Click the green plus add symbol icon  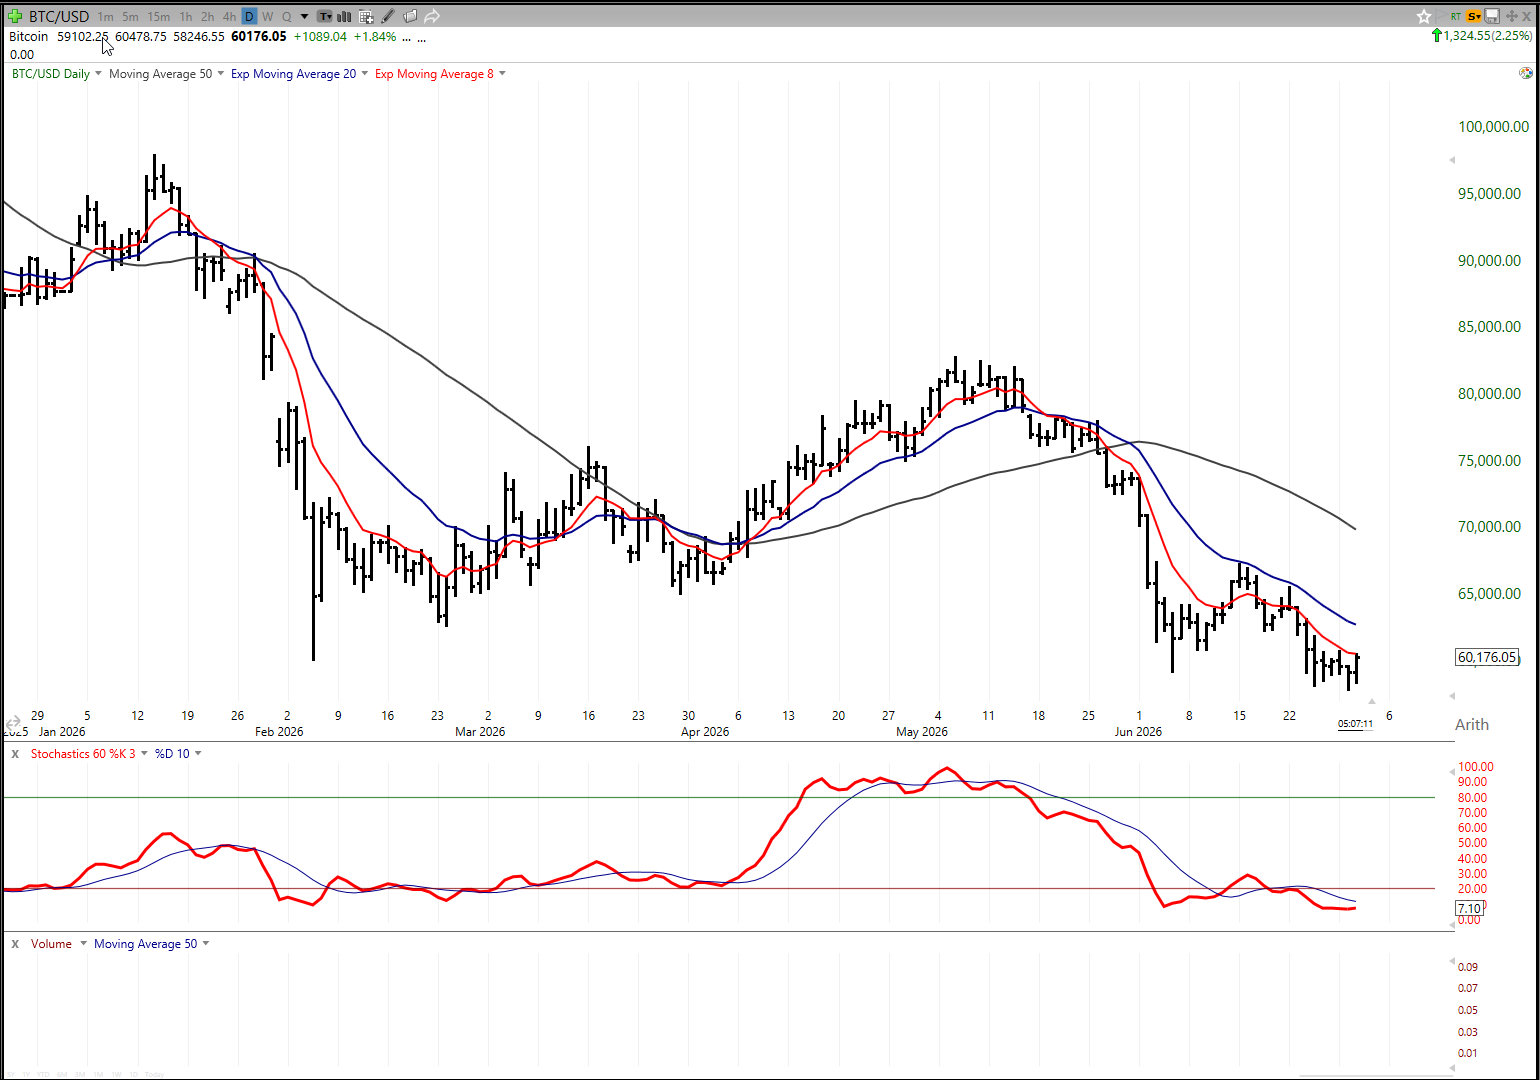14,16
